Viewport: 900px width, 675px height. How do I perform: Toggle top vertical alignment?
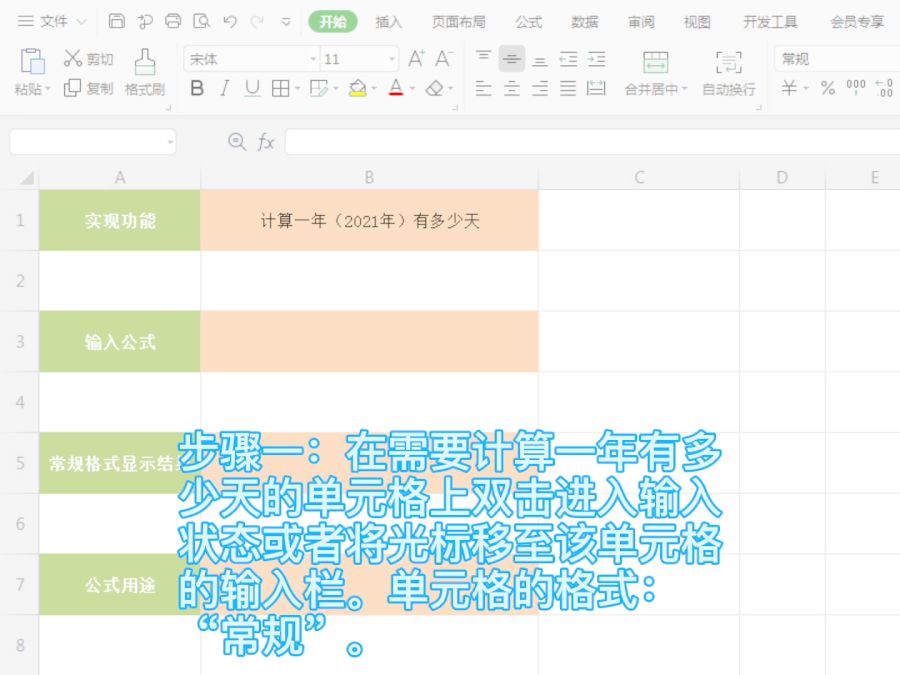point(483,57)
